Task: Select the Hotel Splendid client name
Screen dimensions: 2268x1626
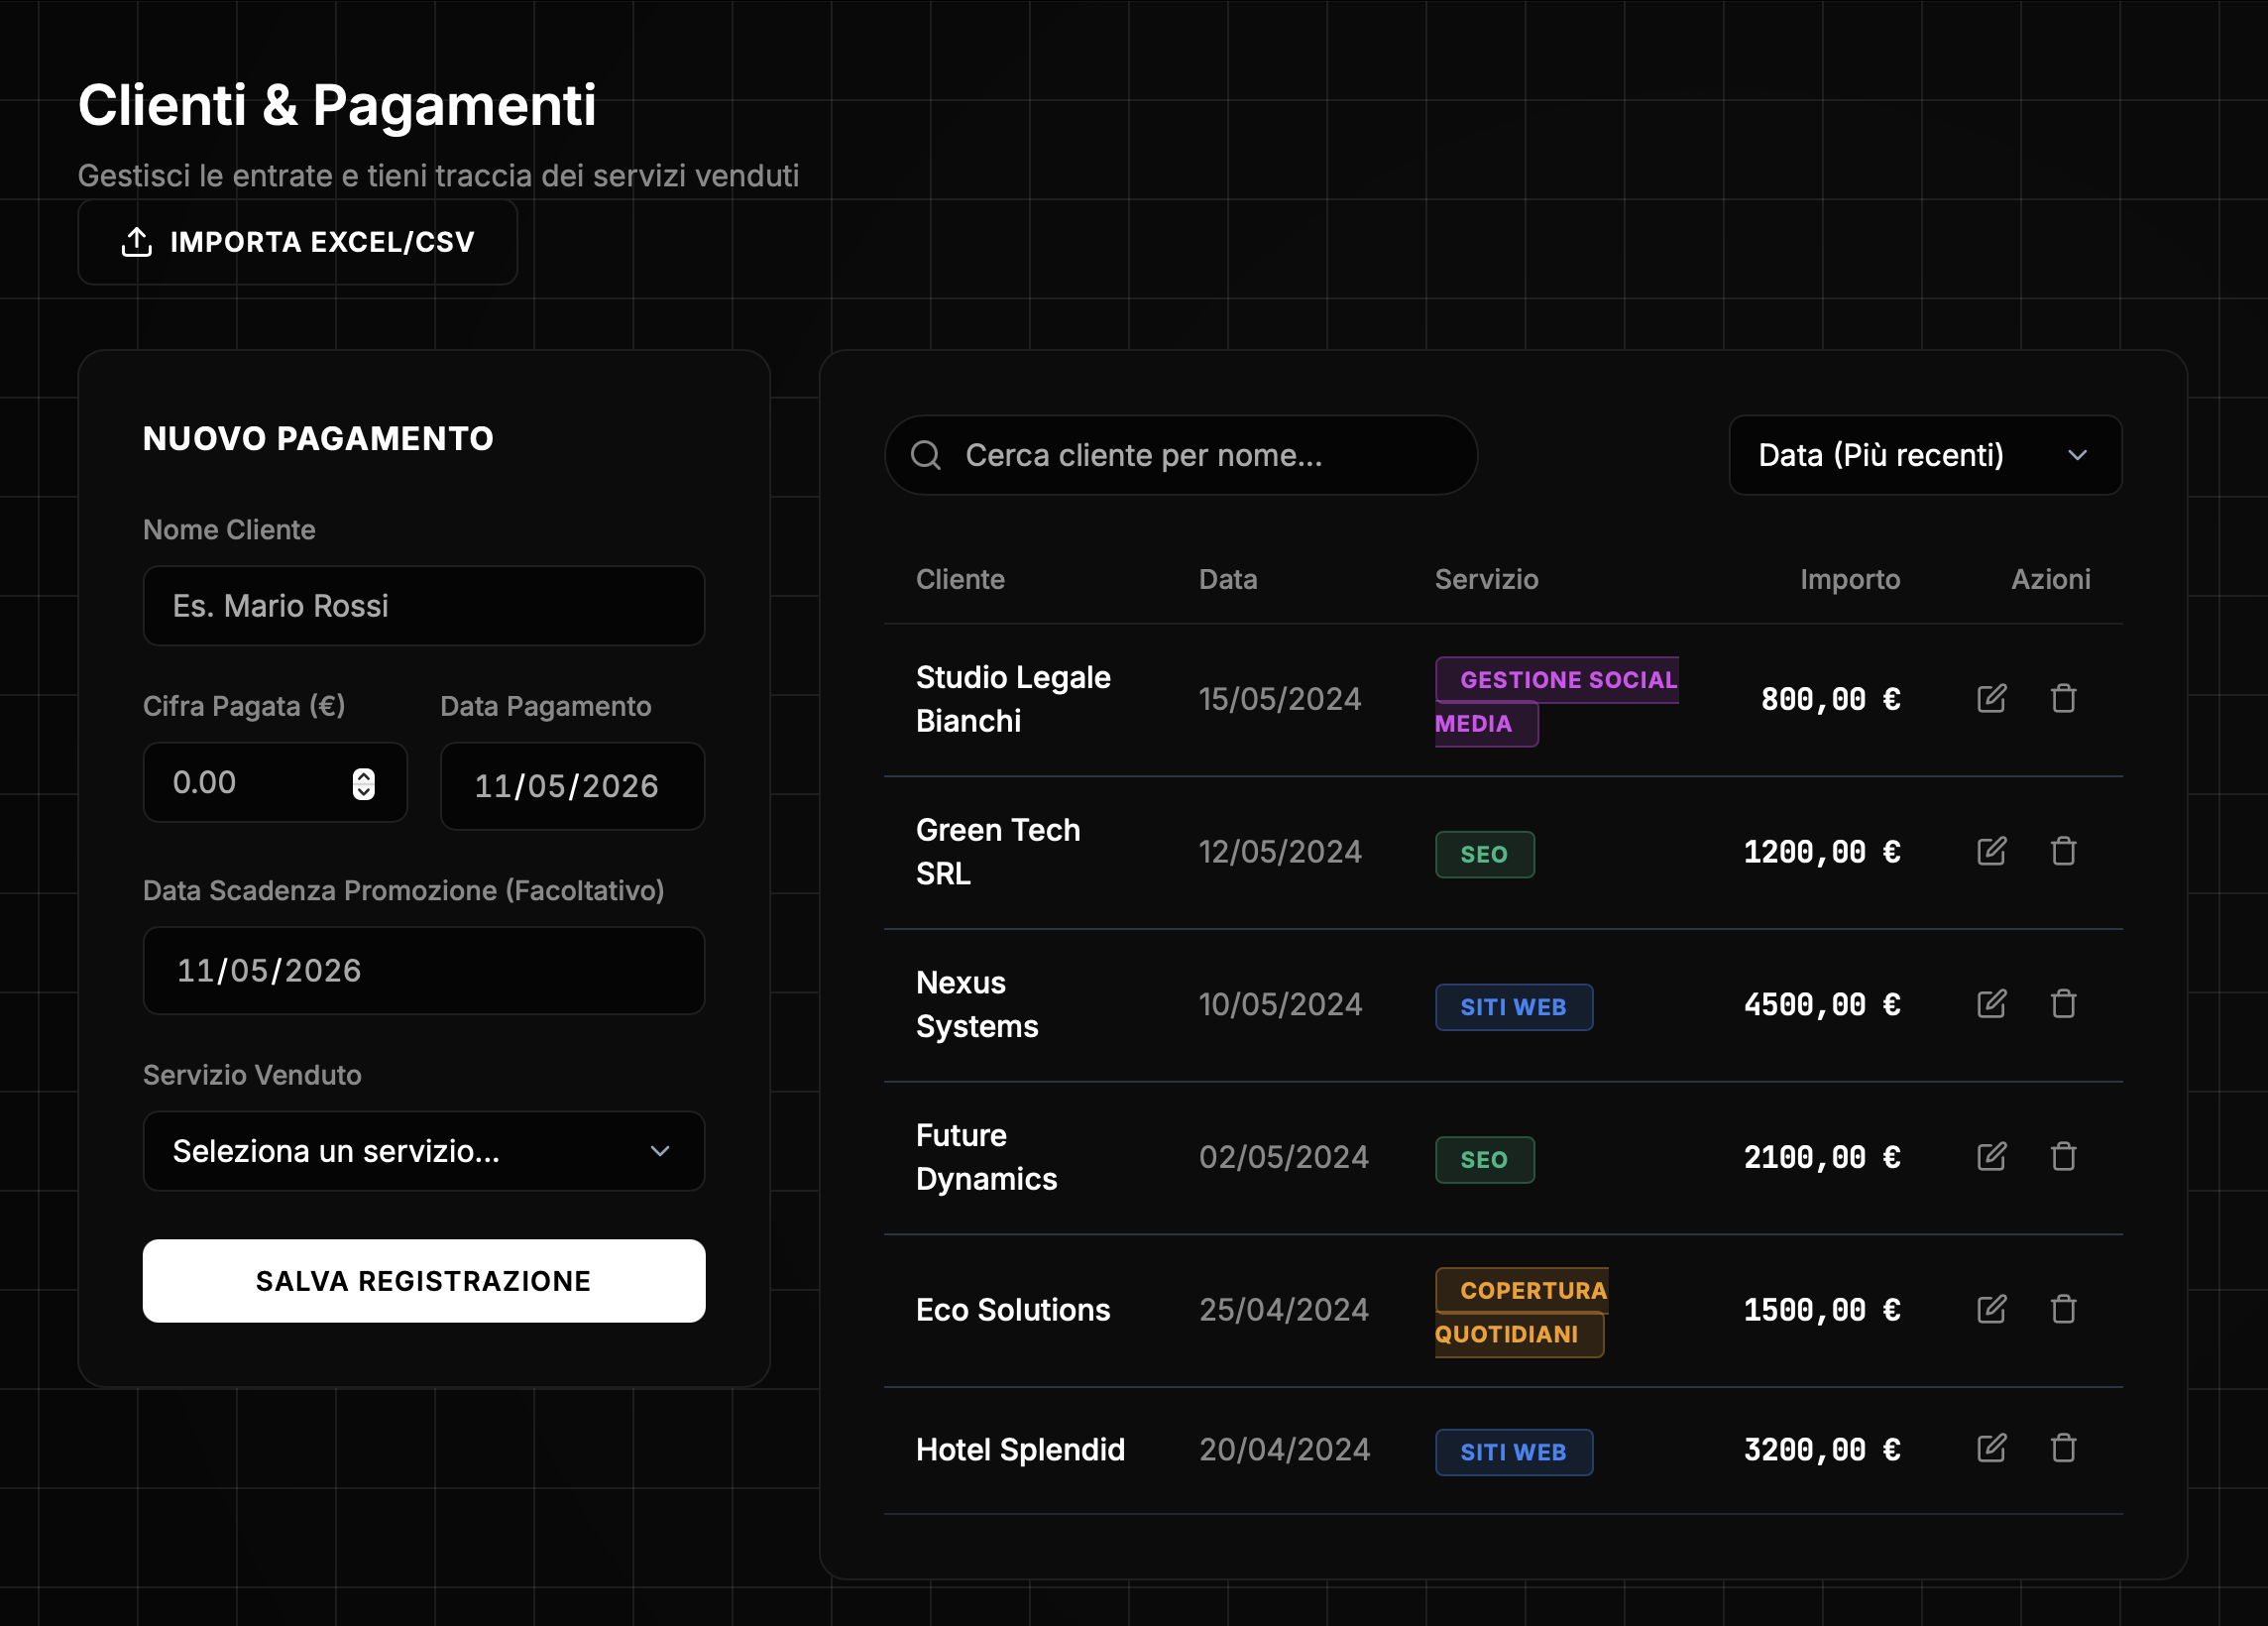Action: tap(1020, 1449)
